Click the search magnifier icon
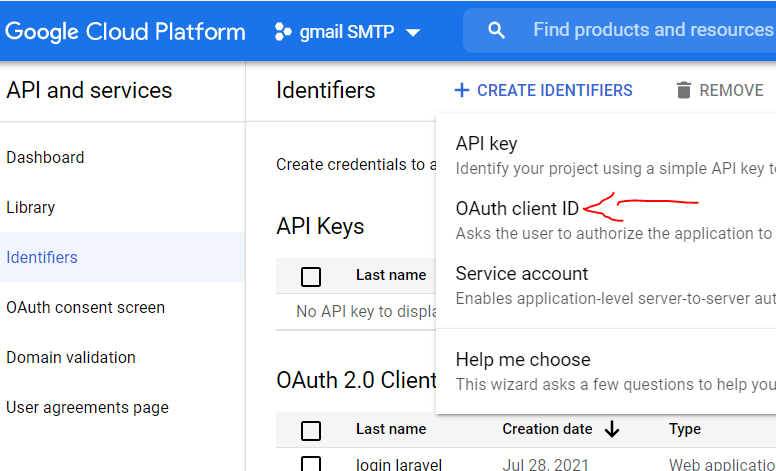 pos(496,31)
